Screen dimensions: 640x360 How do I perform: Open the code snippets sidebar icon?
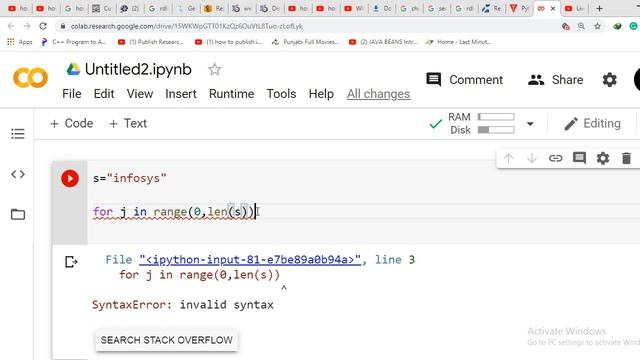[18, 174]
